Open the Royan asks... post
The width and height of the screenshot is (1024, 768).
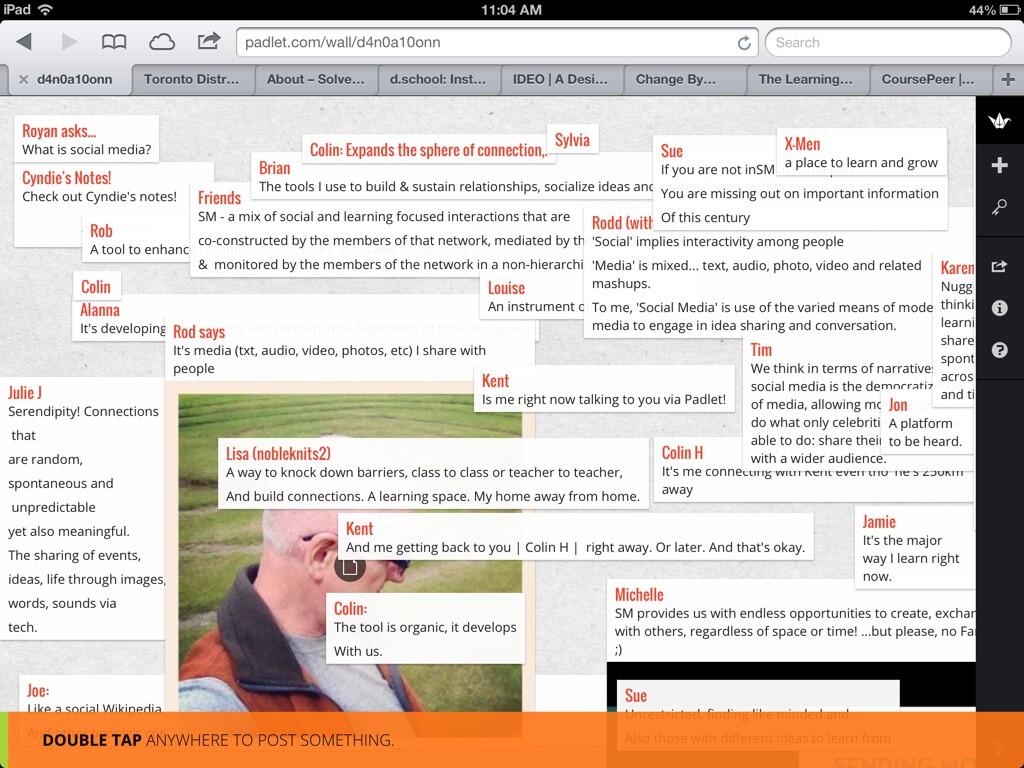pyautogui.click(x=86, y=140)
